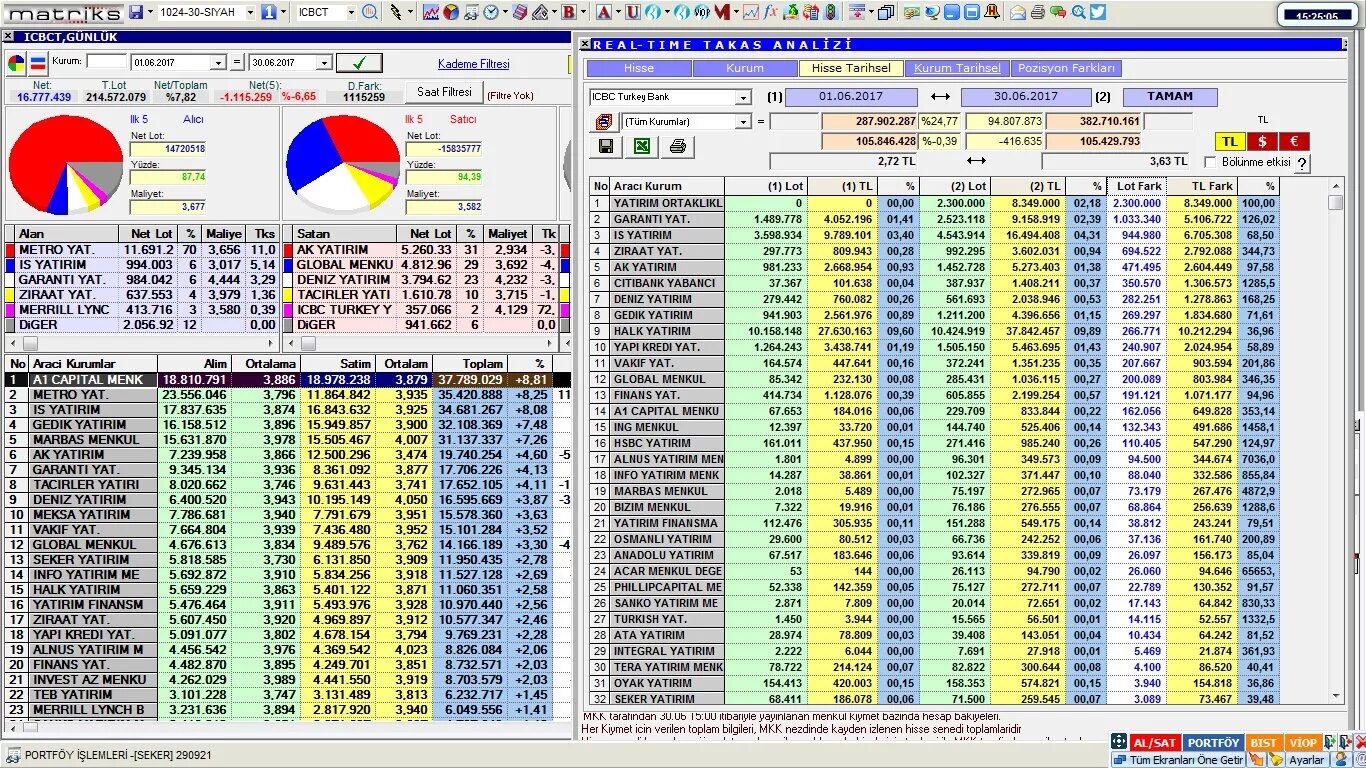Click the clock icon in main toolbar
Screen dimensions: 1366x768
pos(491,12)
